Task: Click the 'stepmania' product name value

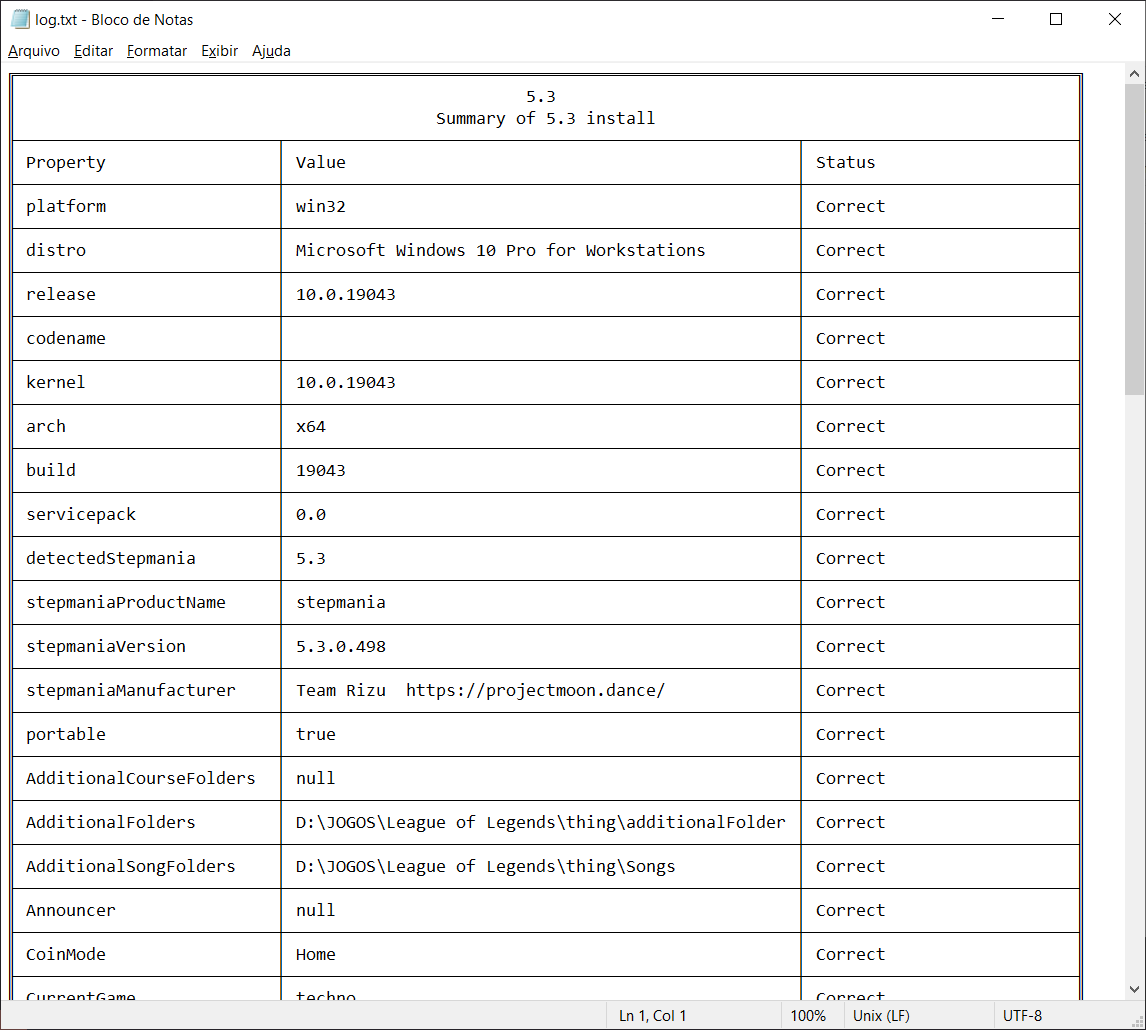Action: (x=341, y=602)
